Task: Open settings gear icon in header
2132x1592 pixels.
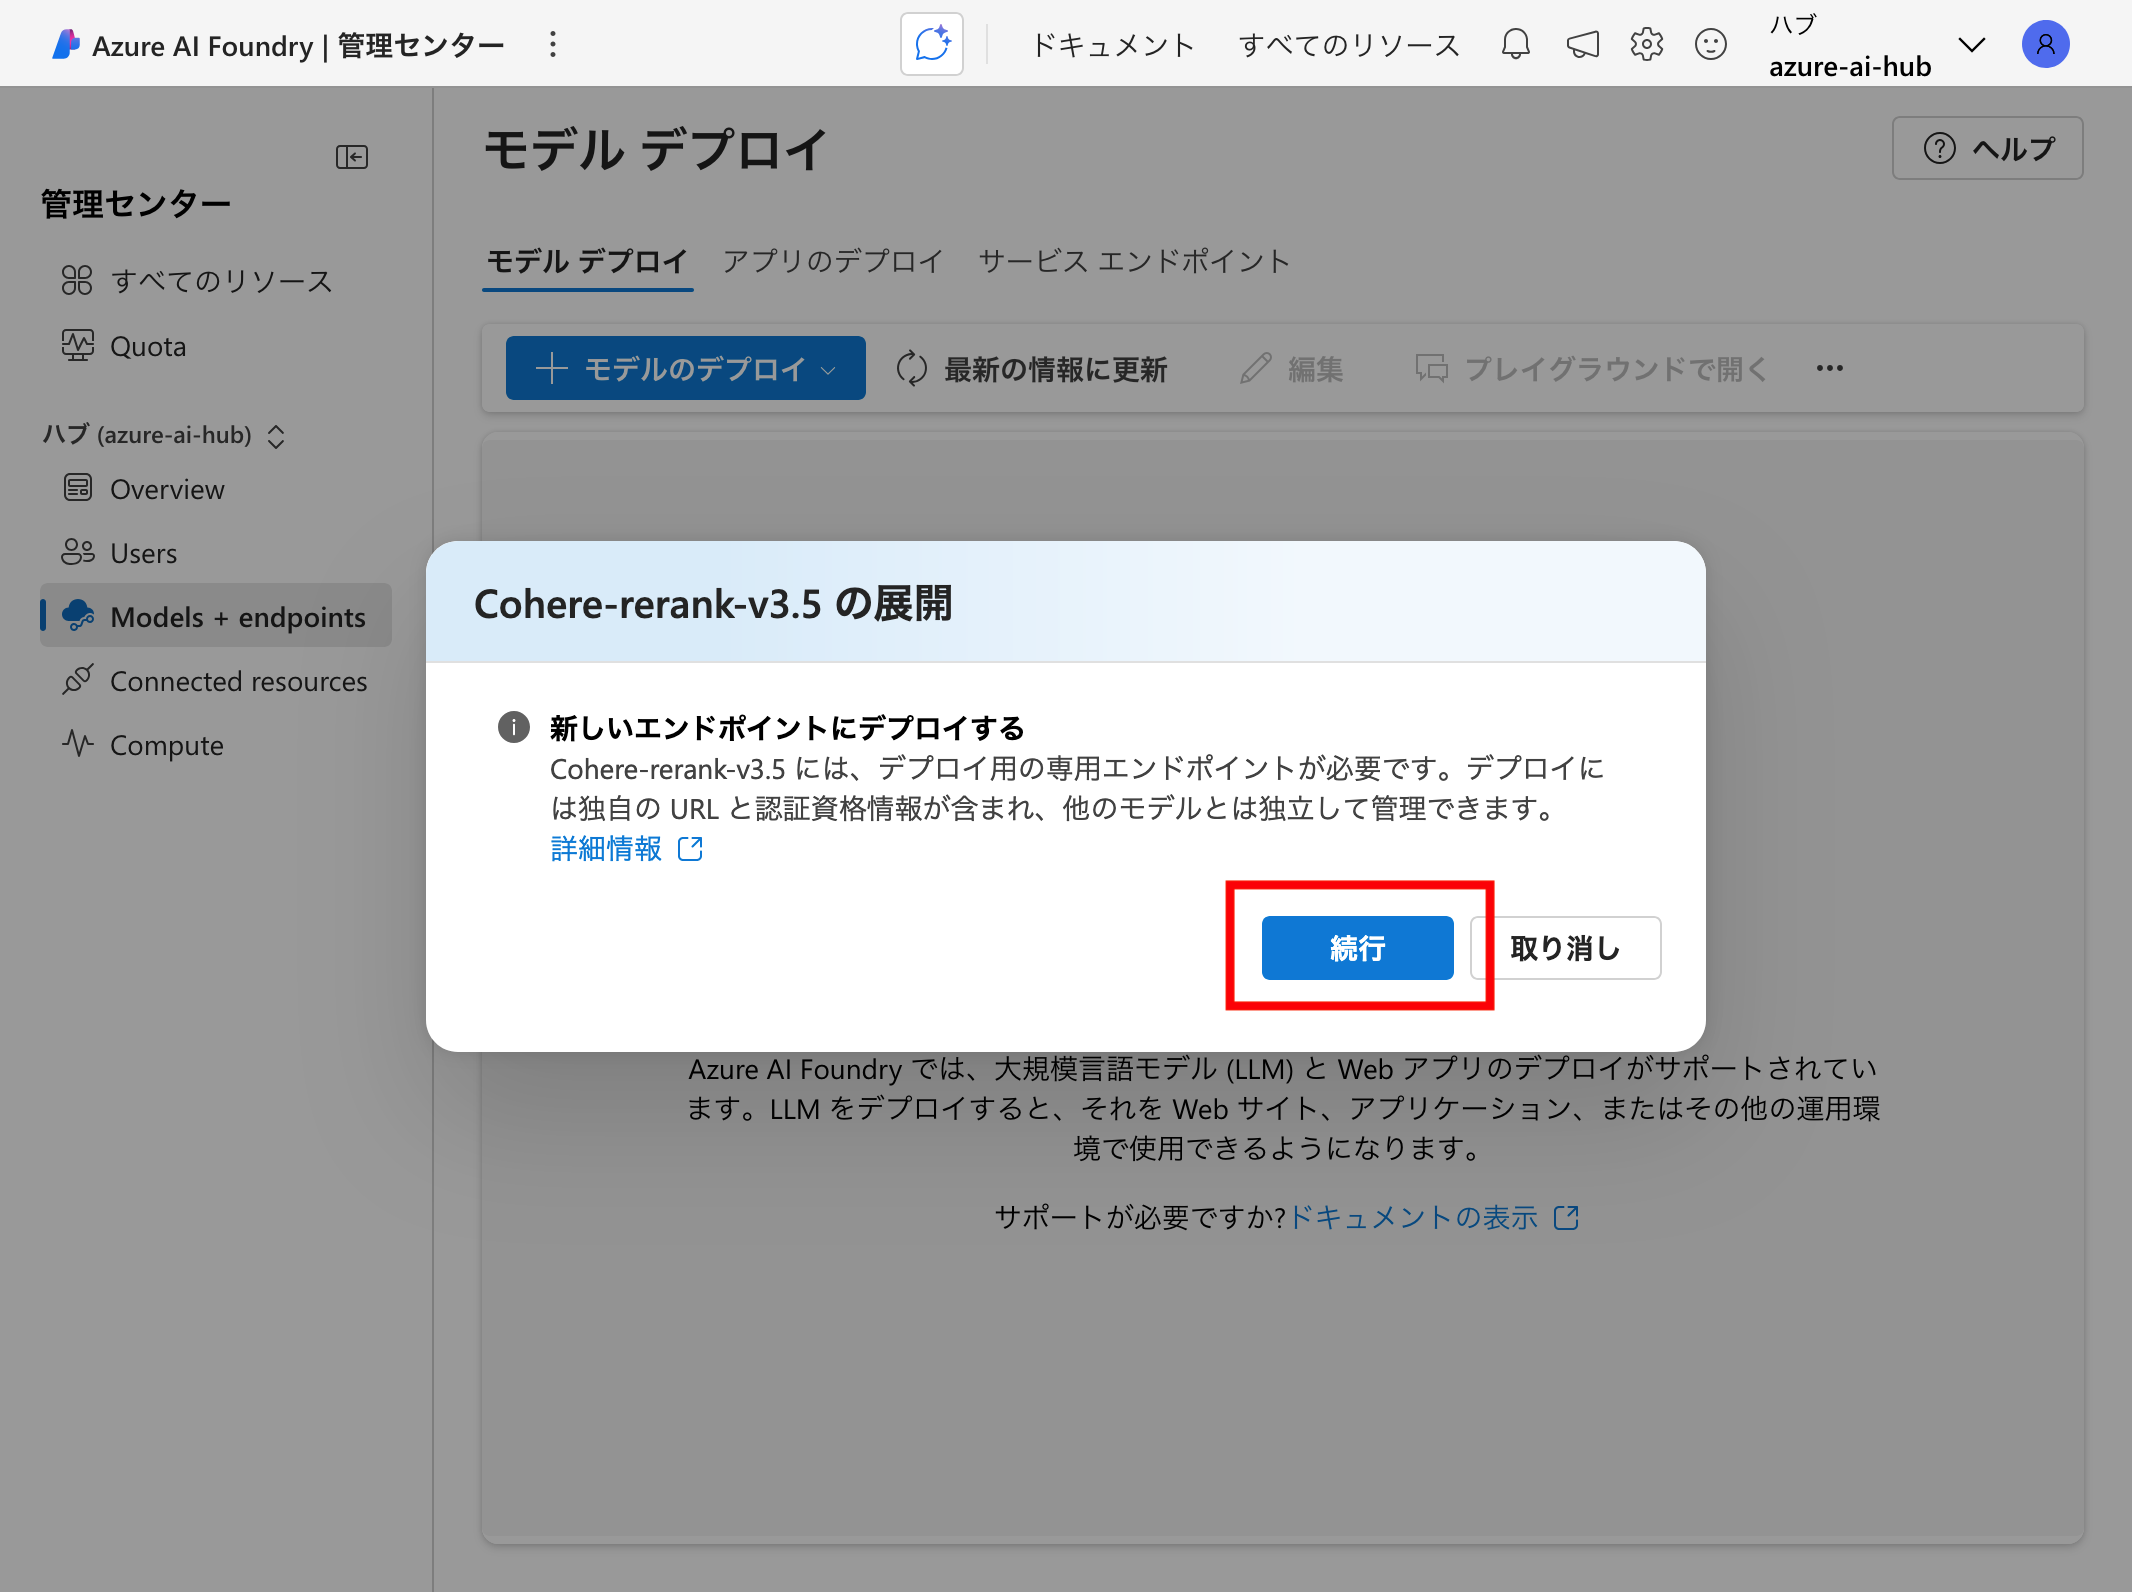Action: coord(1646,44)
